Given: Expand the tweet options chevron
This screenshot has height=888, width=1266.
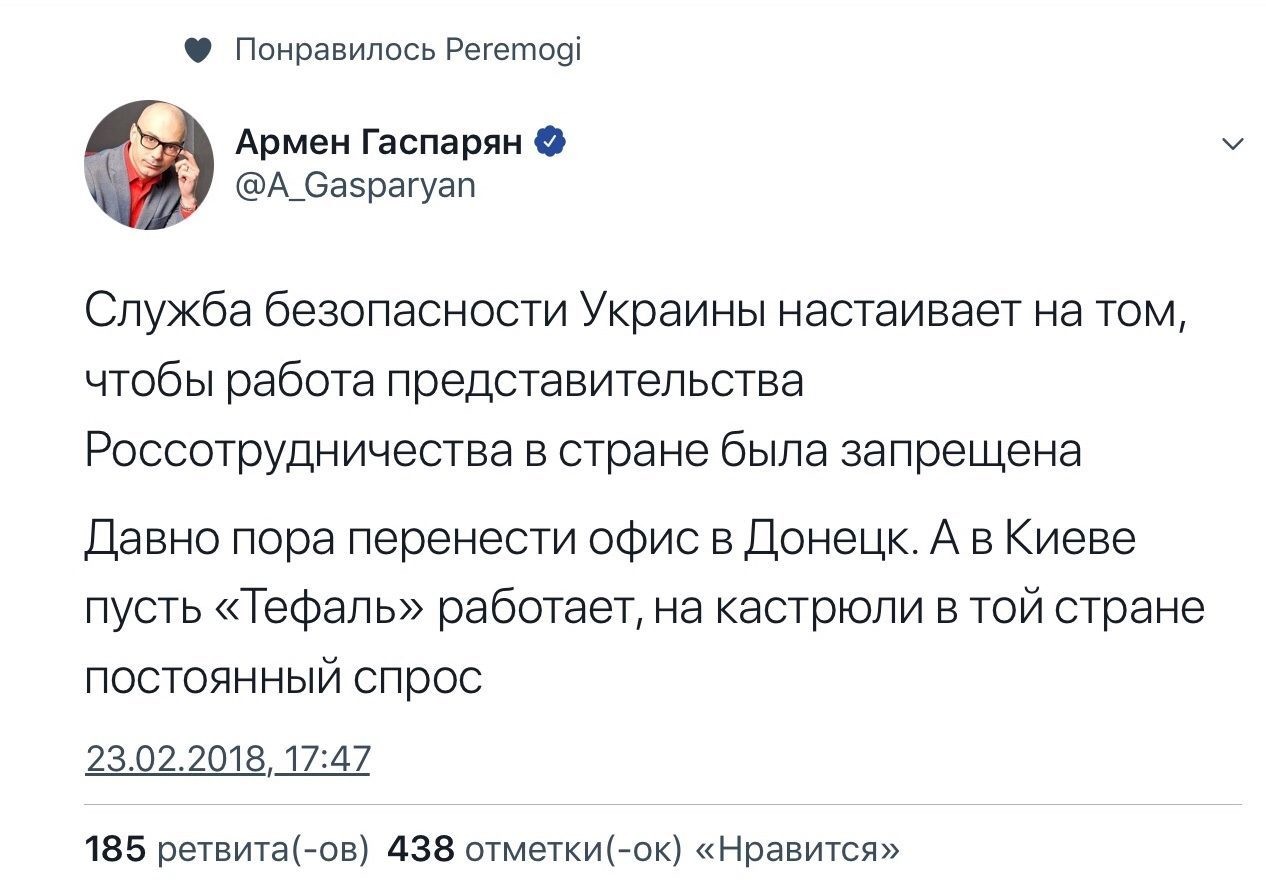Looking at the screenshot, I should click(1234, 145).
